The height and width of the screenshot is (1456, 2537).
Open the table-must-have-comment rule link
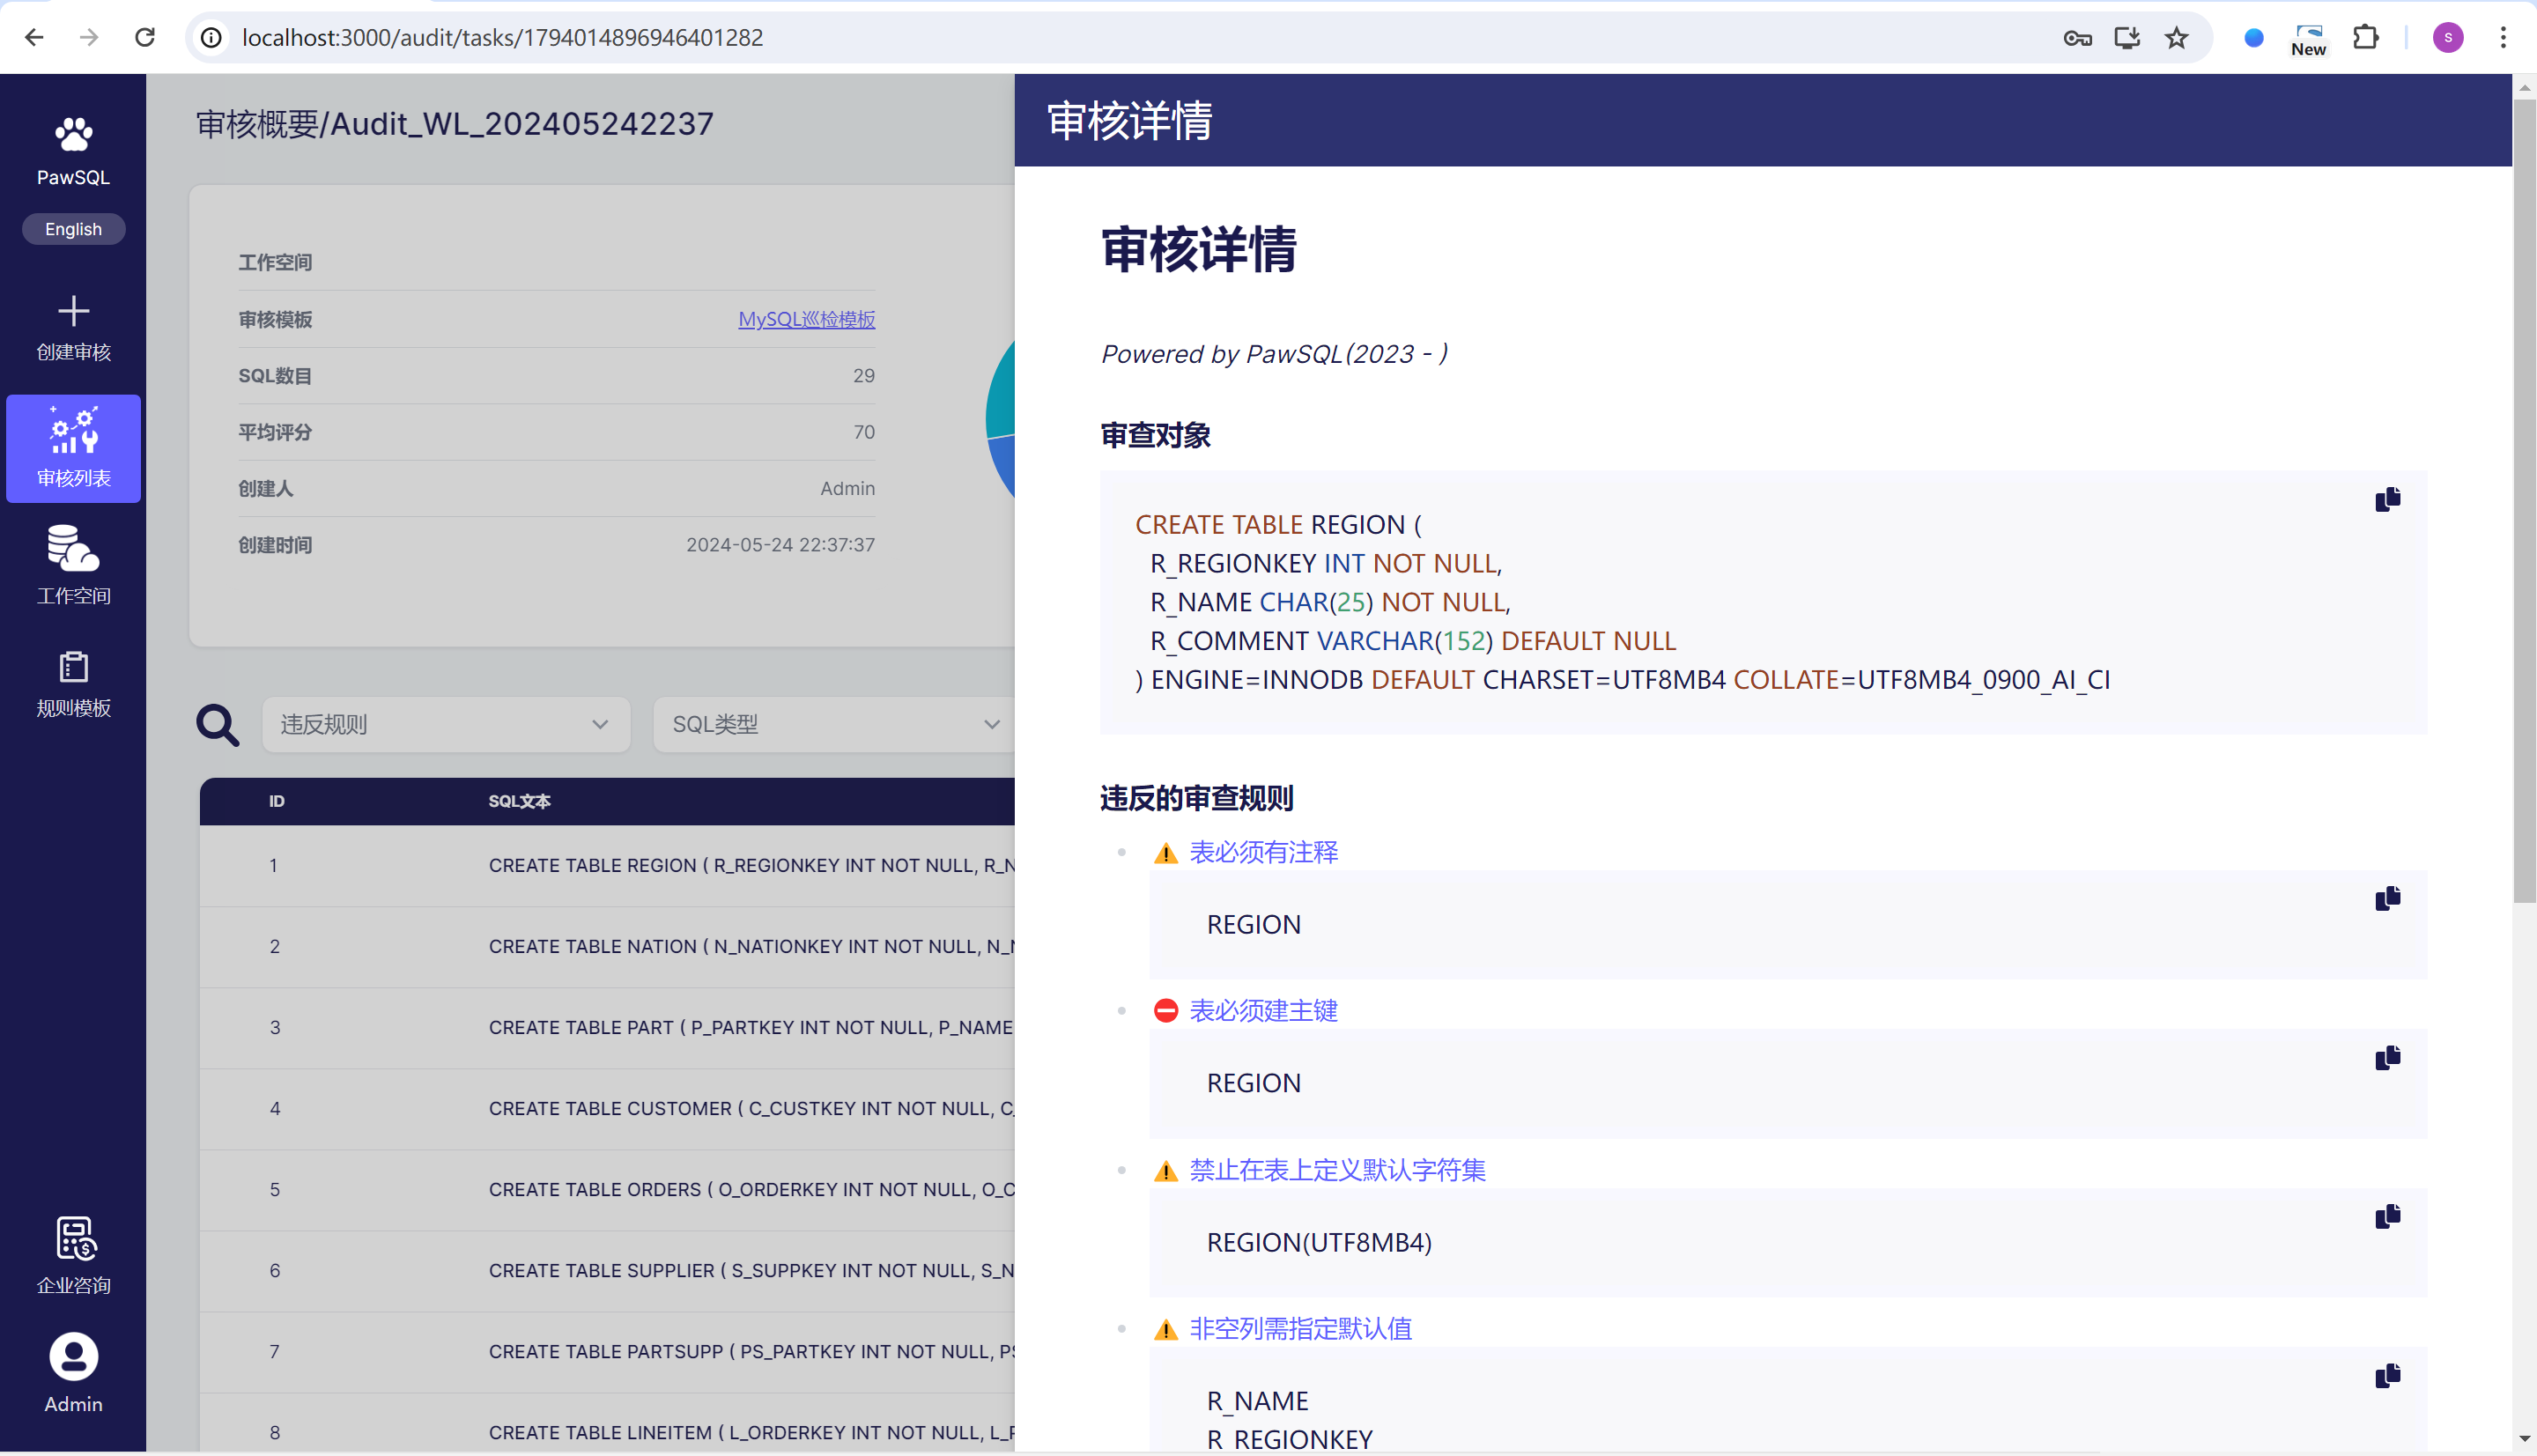pyautogui.click(x=1263, y=852)
